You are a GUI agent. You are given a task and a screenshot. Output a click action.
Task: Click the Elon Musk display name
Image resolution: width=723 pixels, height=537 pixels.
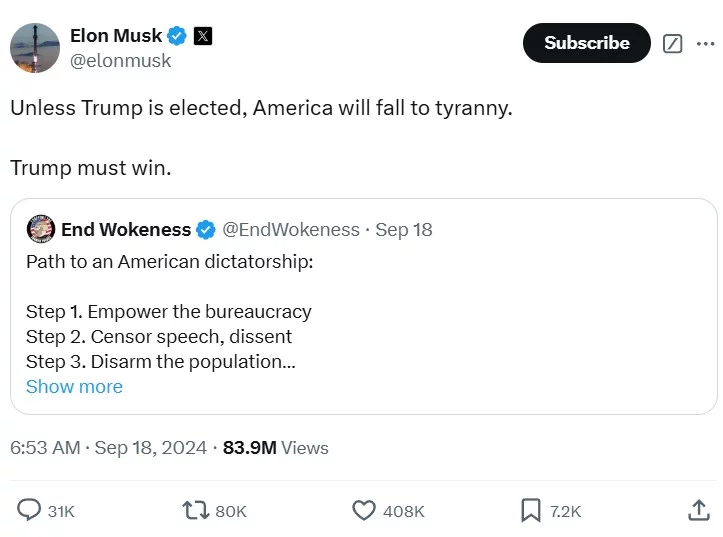point(116,36)
